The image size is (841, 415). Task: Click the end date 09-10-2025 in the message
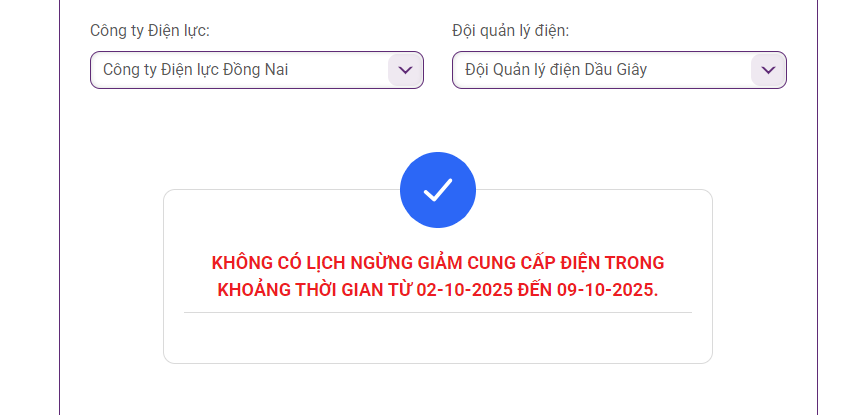[x=607, y=290]
